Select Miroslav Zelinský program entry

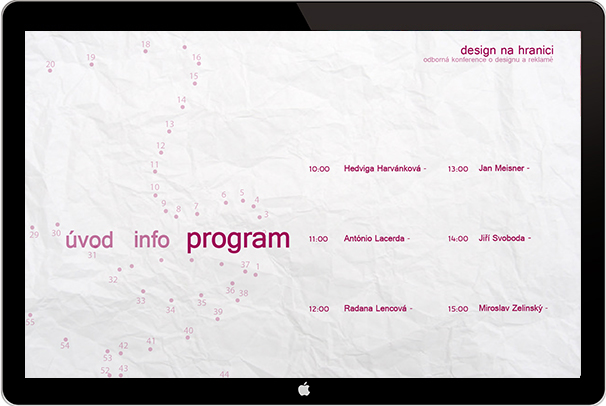coord(510,309)
